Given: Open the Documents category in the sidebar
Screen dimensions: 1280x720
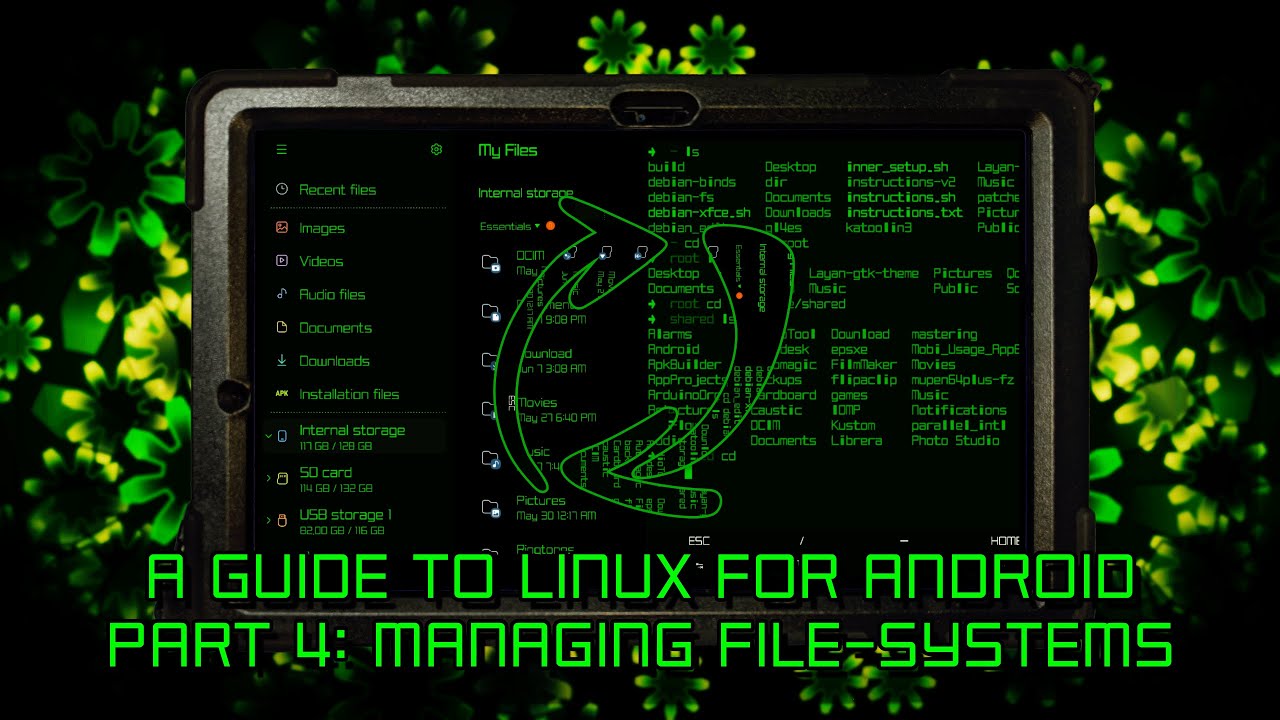Looking at the screenshot, I should coord(335,327).
